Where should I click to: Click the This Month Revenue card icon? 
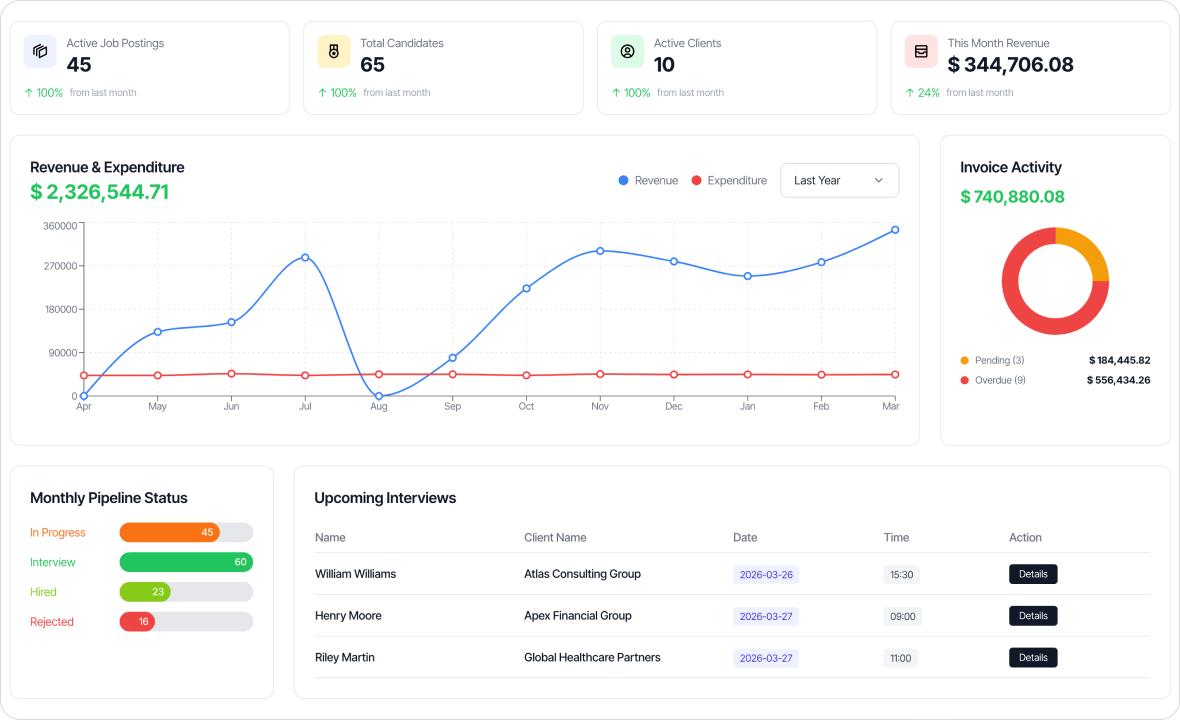pyautogui.click(x=920, y=50)
